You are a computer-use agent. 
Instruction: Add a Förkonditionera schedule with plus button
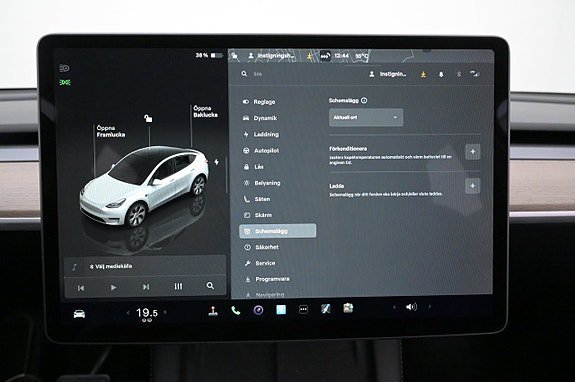tap(473, 152)
